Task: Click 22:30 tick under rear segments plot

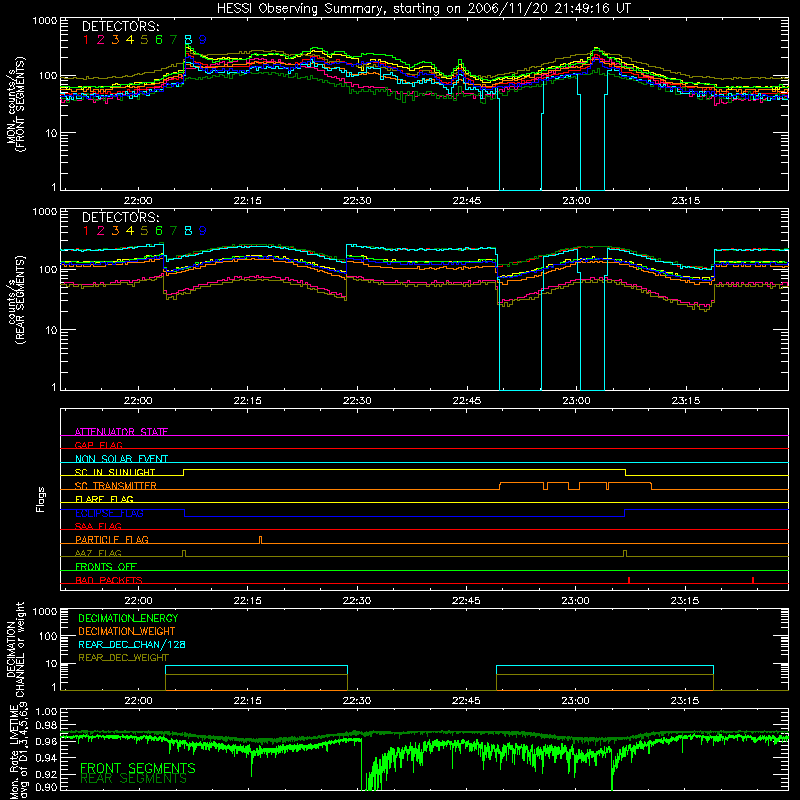Action: 357,401
